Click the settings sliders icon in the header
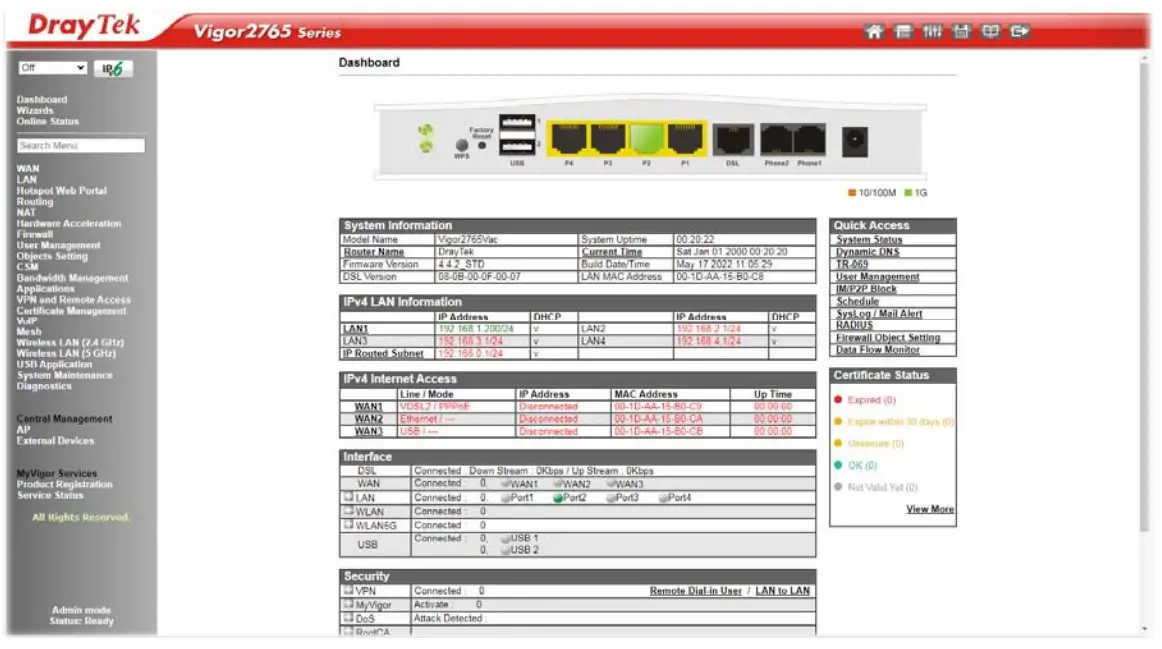Image resolution: width=1162 pixels, height=649 pixels. point(932,32)
